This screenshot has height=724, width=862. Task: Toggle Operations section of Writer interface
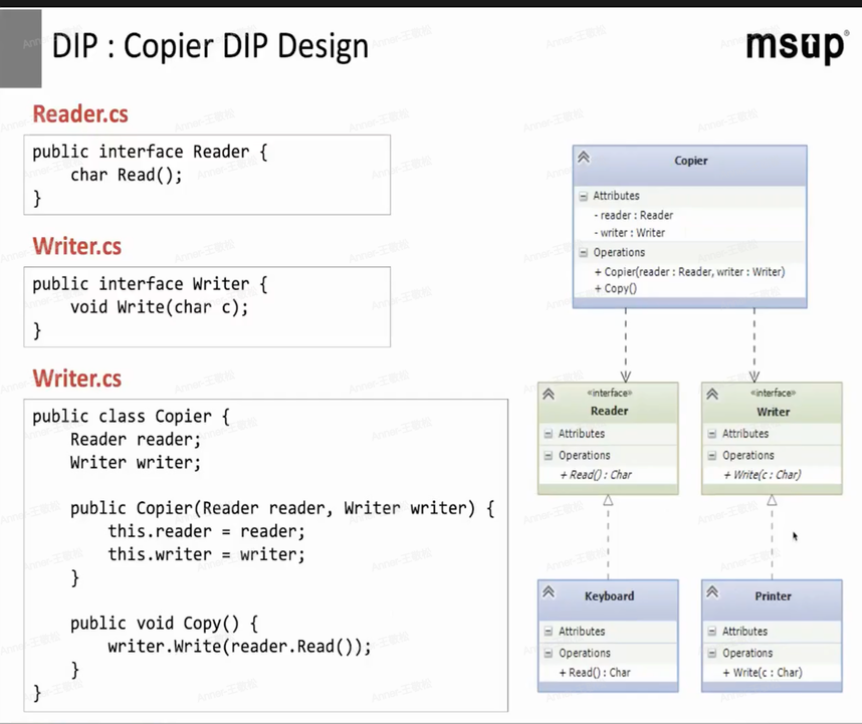pos(712,455)
